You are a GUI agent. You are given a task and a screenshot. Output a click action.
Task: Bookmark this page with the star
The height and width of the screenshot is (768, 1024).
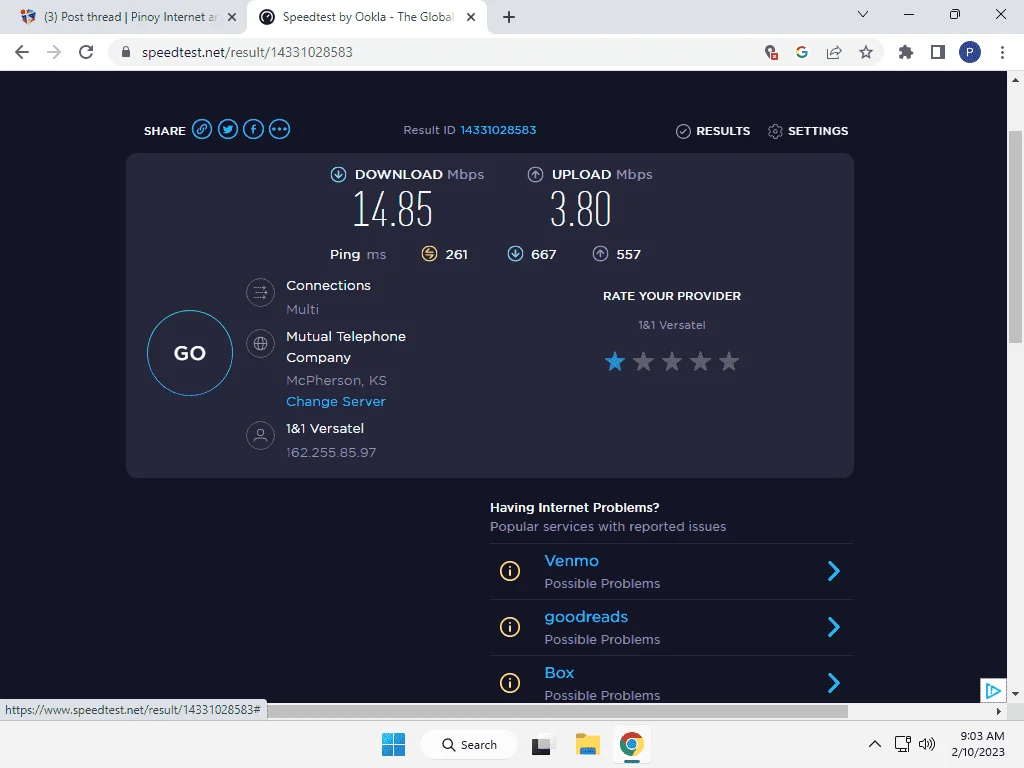click(x=866, y=52)
